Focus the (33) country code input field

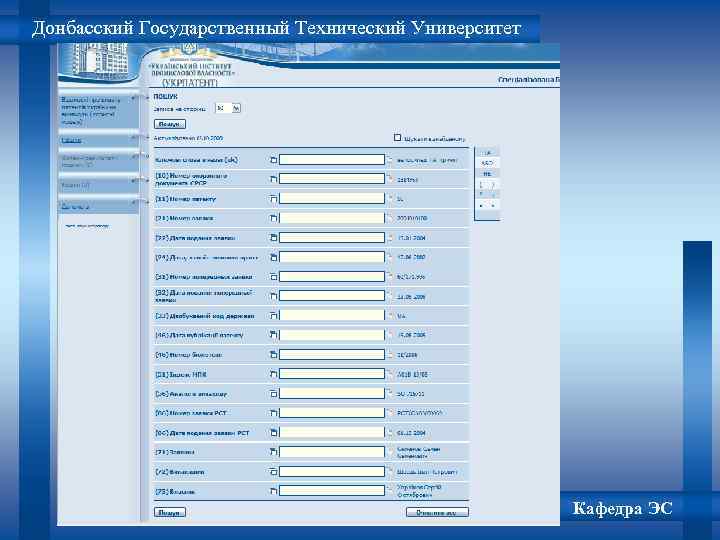pyautogui.click(x=332, y=315)
